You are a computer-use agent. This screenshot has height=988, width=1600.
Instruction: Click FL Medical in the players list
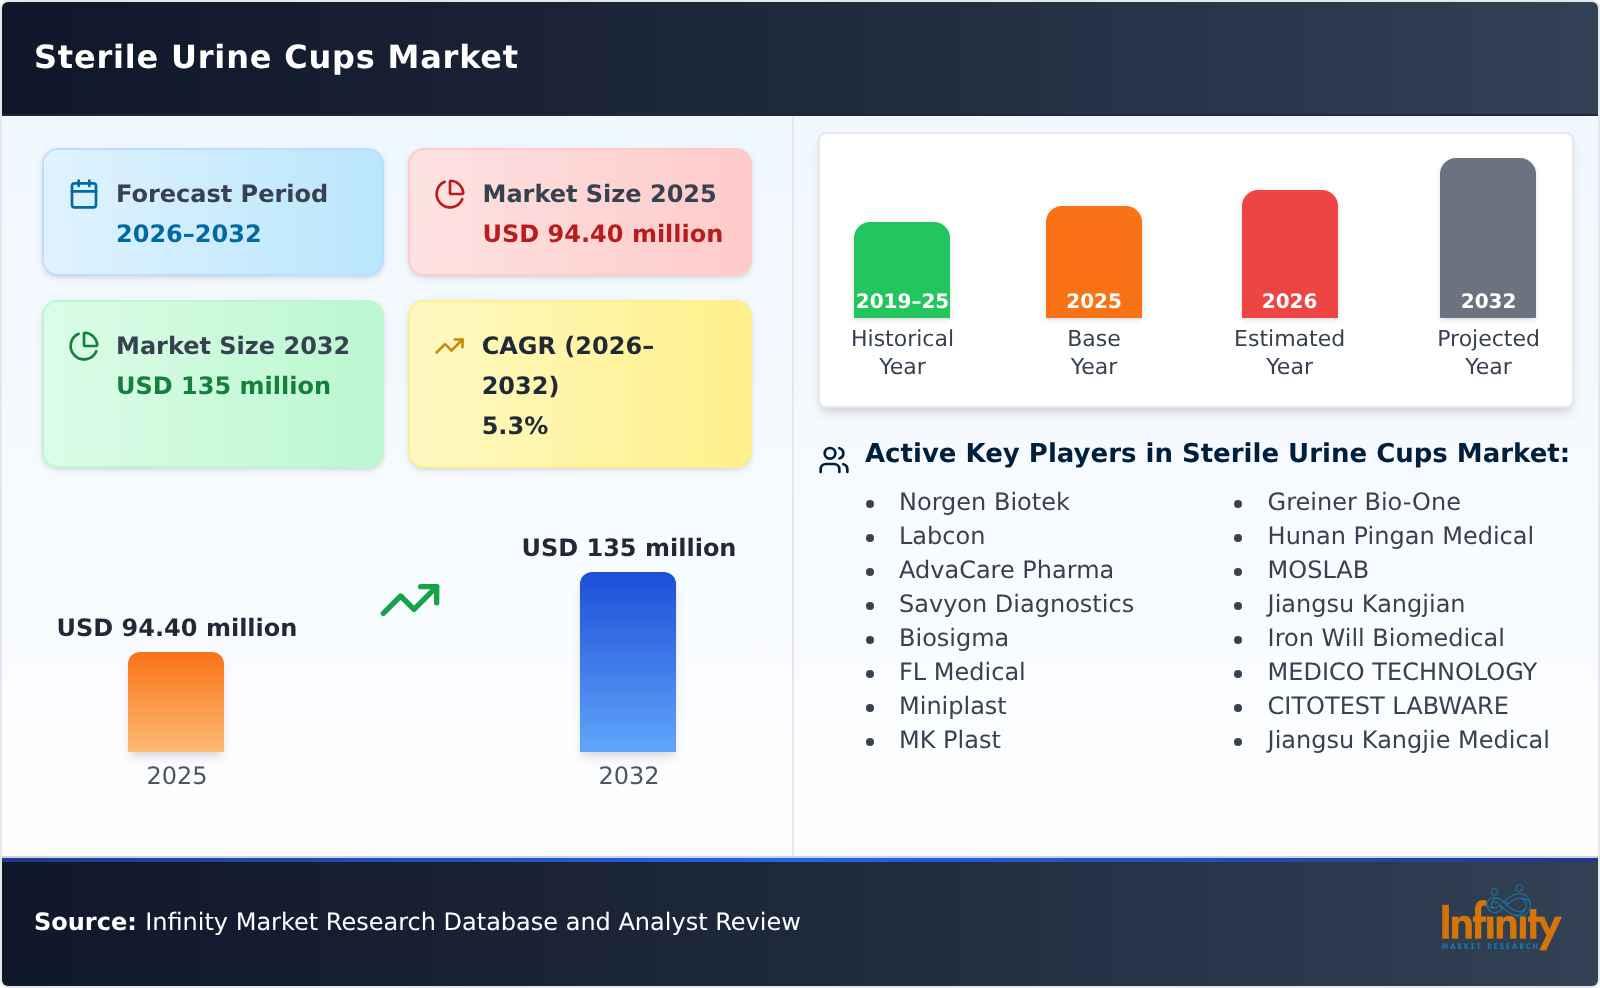point(962,672)
